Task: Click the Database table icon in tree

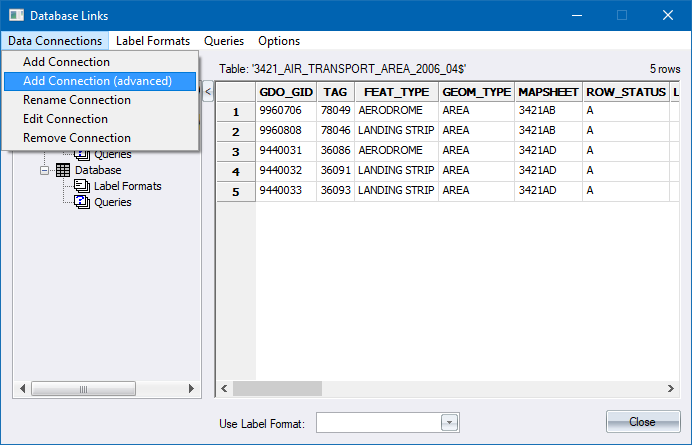Action: pyautogui.click(x=63, y=170)
